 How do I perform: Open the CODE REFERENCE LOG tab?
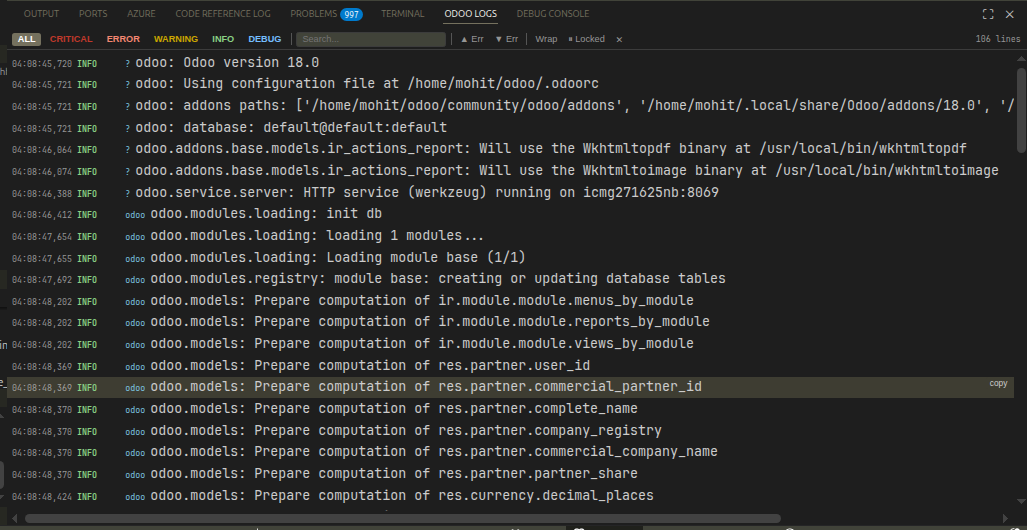pos(223,14)
